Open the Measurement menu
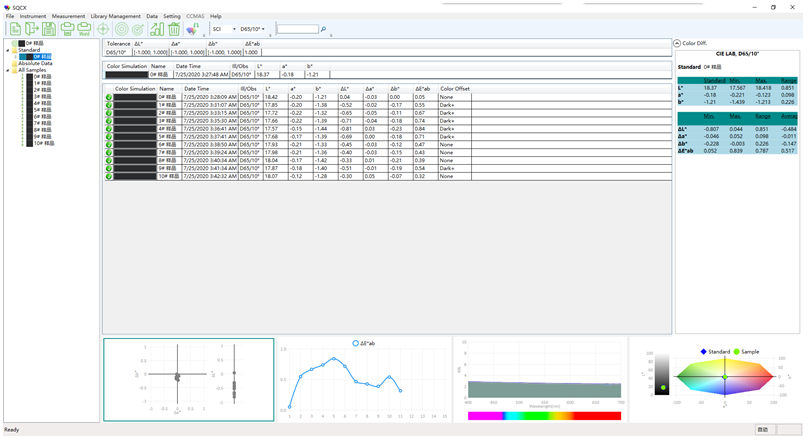810x441 pixels. 68,17
